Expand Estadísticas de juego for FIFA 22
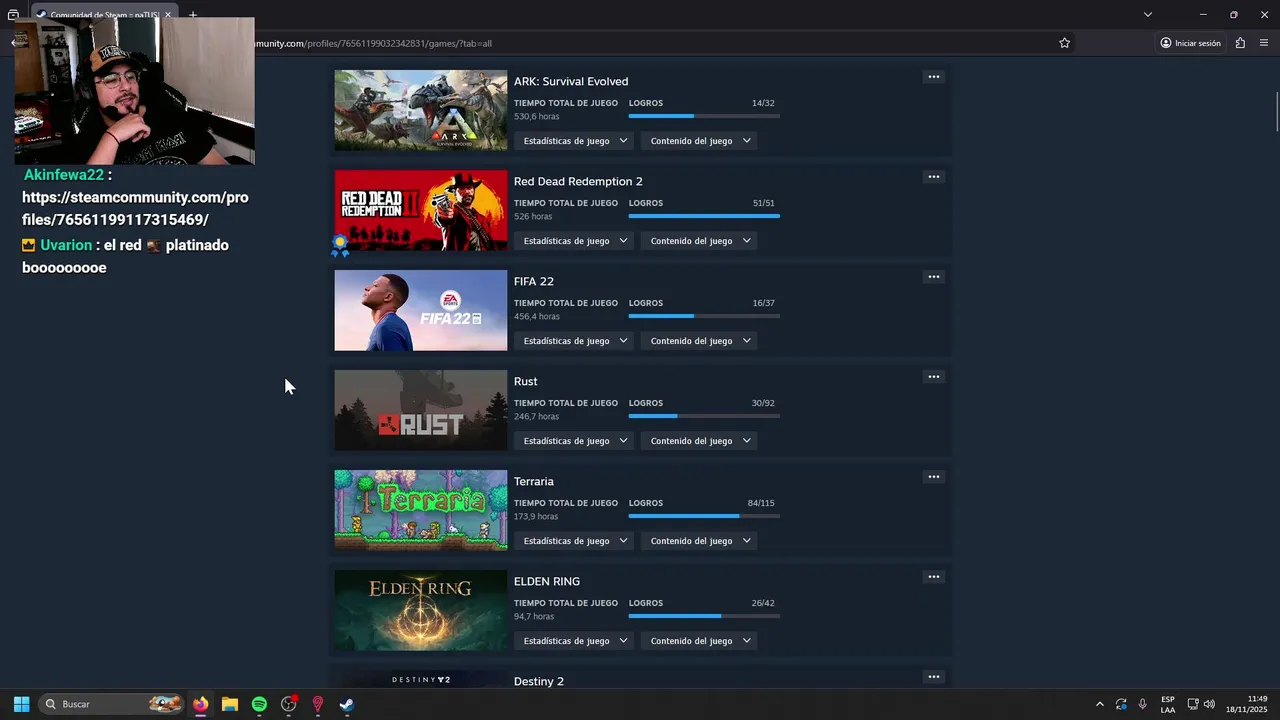This screenshot has width=1280, height=720. pos(575,341)
